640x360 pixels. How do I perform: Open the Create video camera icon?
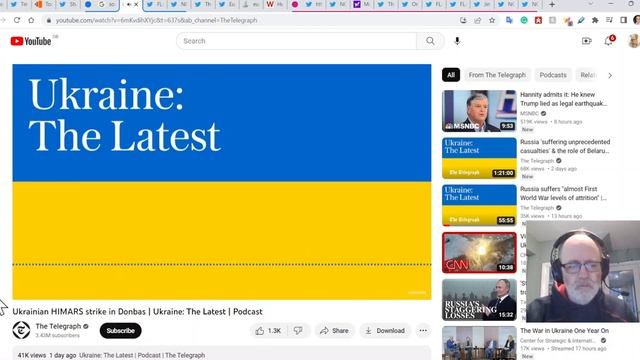[x=587, y=41]
